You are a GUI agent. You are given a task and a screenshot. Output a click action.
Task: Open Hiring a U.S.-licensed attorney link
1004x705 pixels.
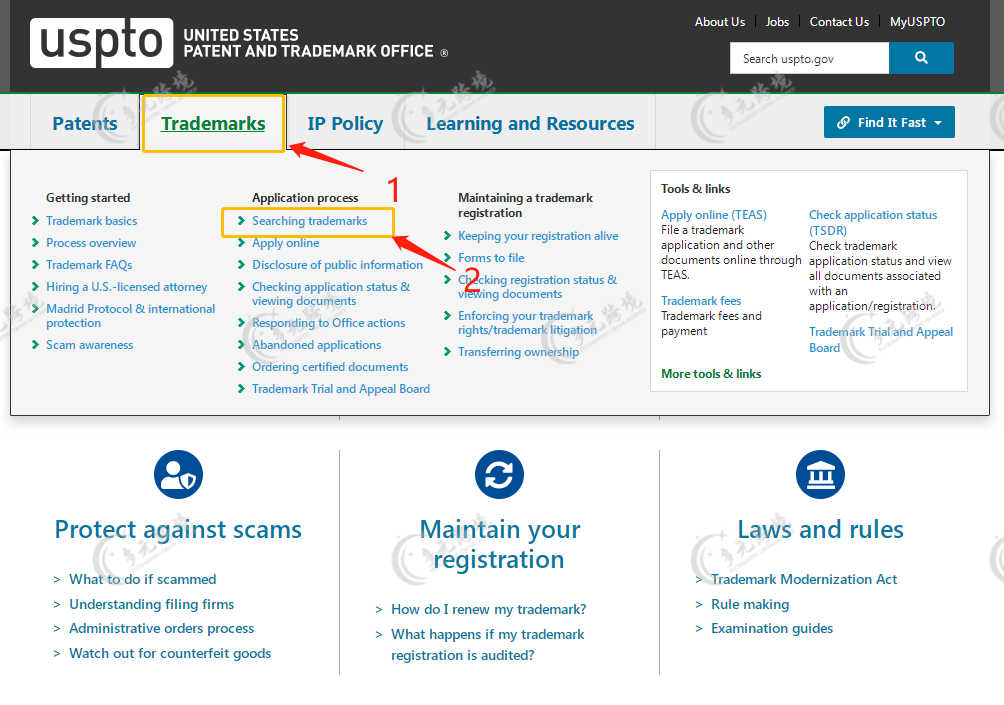tap(127, 287)
